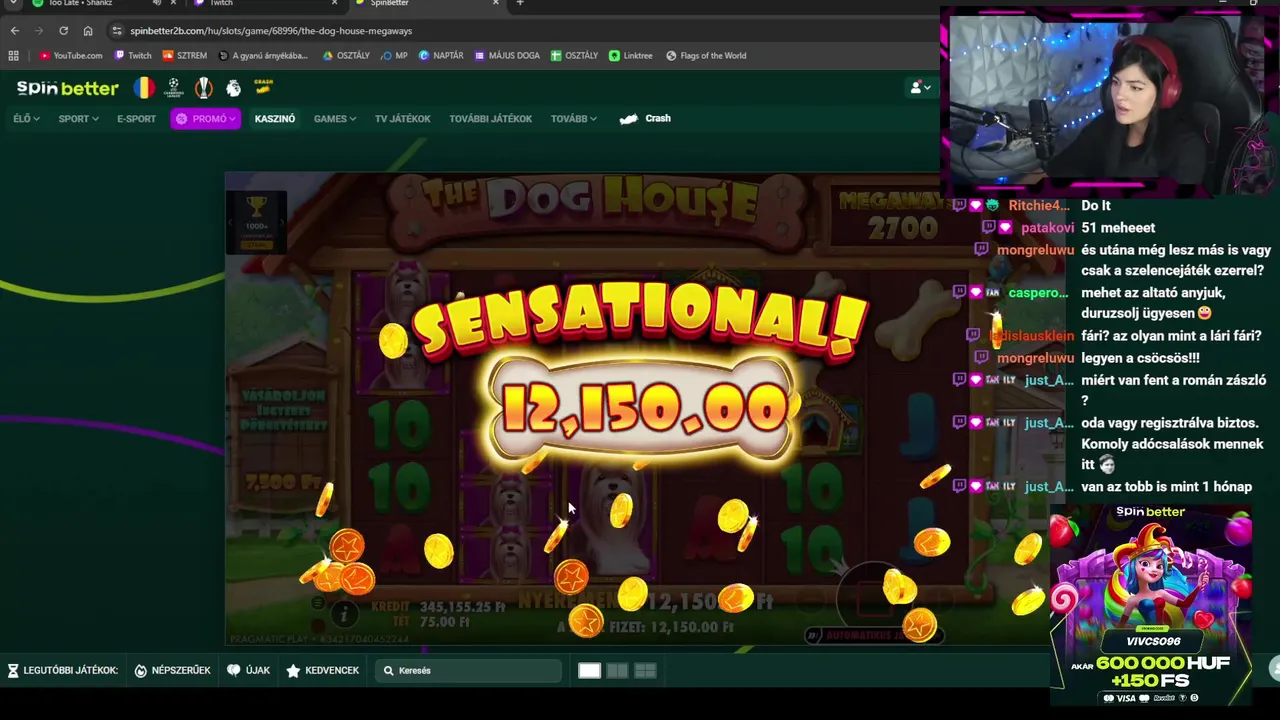
Task: Select four-game grid layout view
Action: (x=645, y=671)
